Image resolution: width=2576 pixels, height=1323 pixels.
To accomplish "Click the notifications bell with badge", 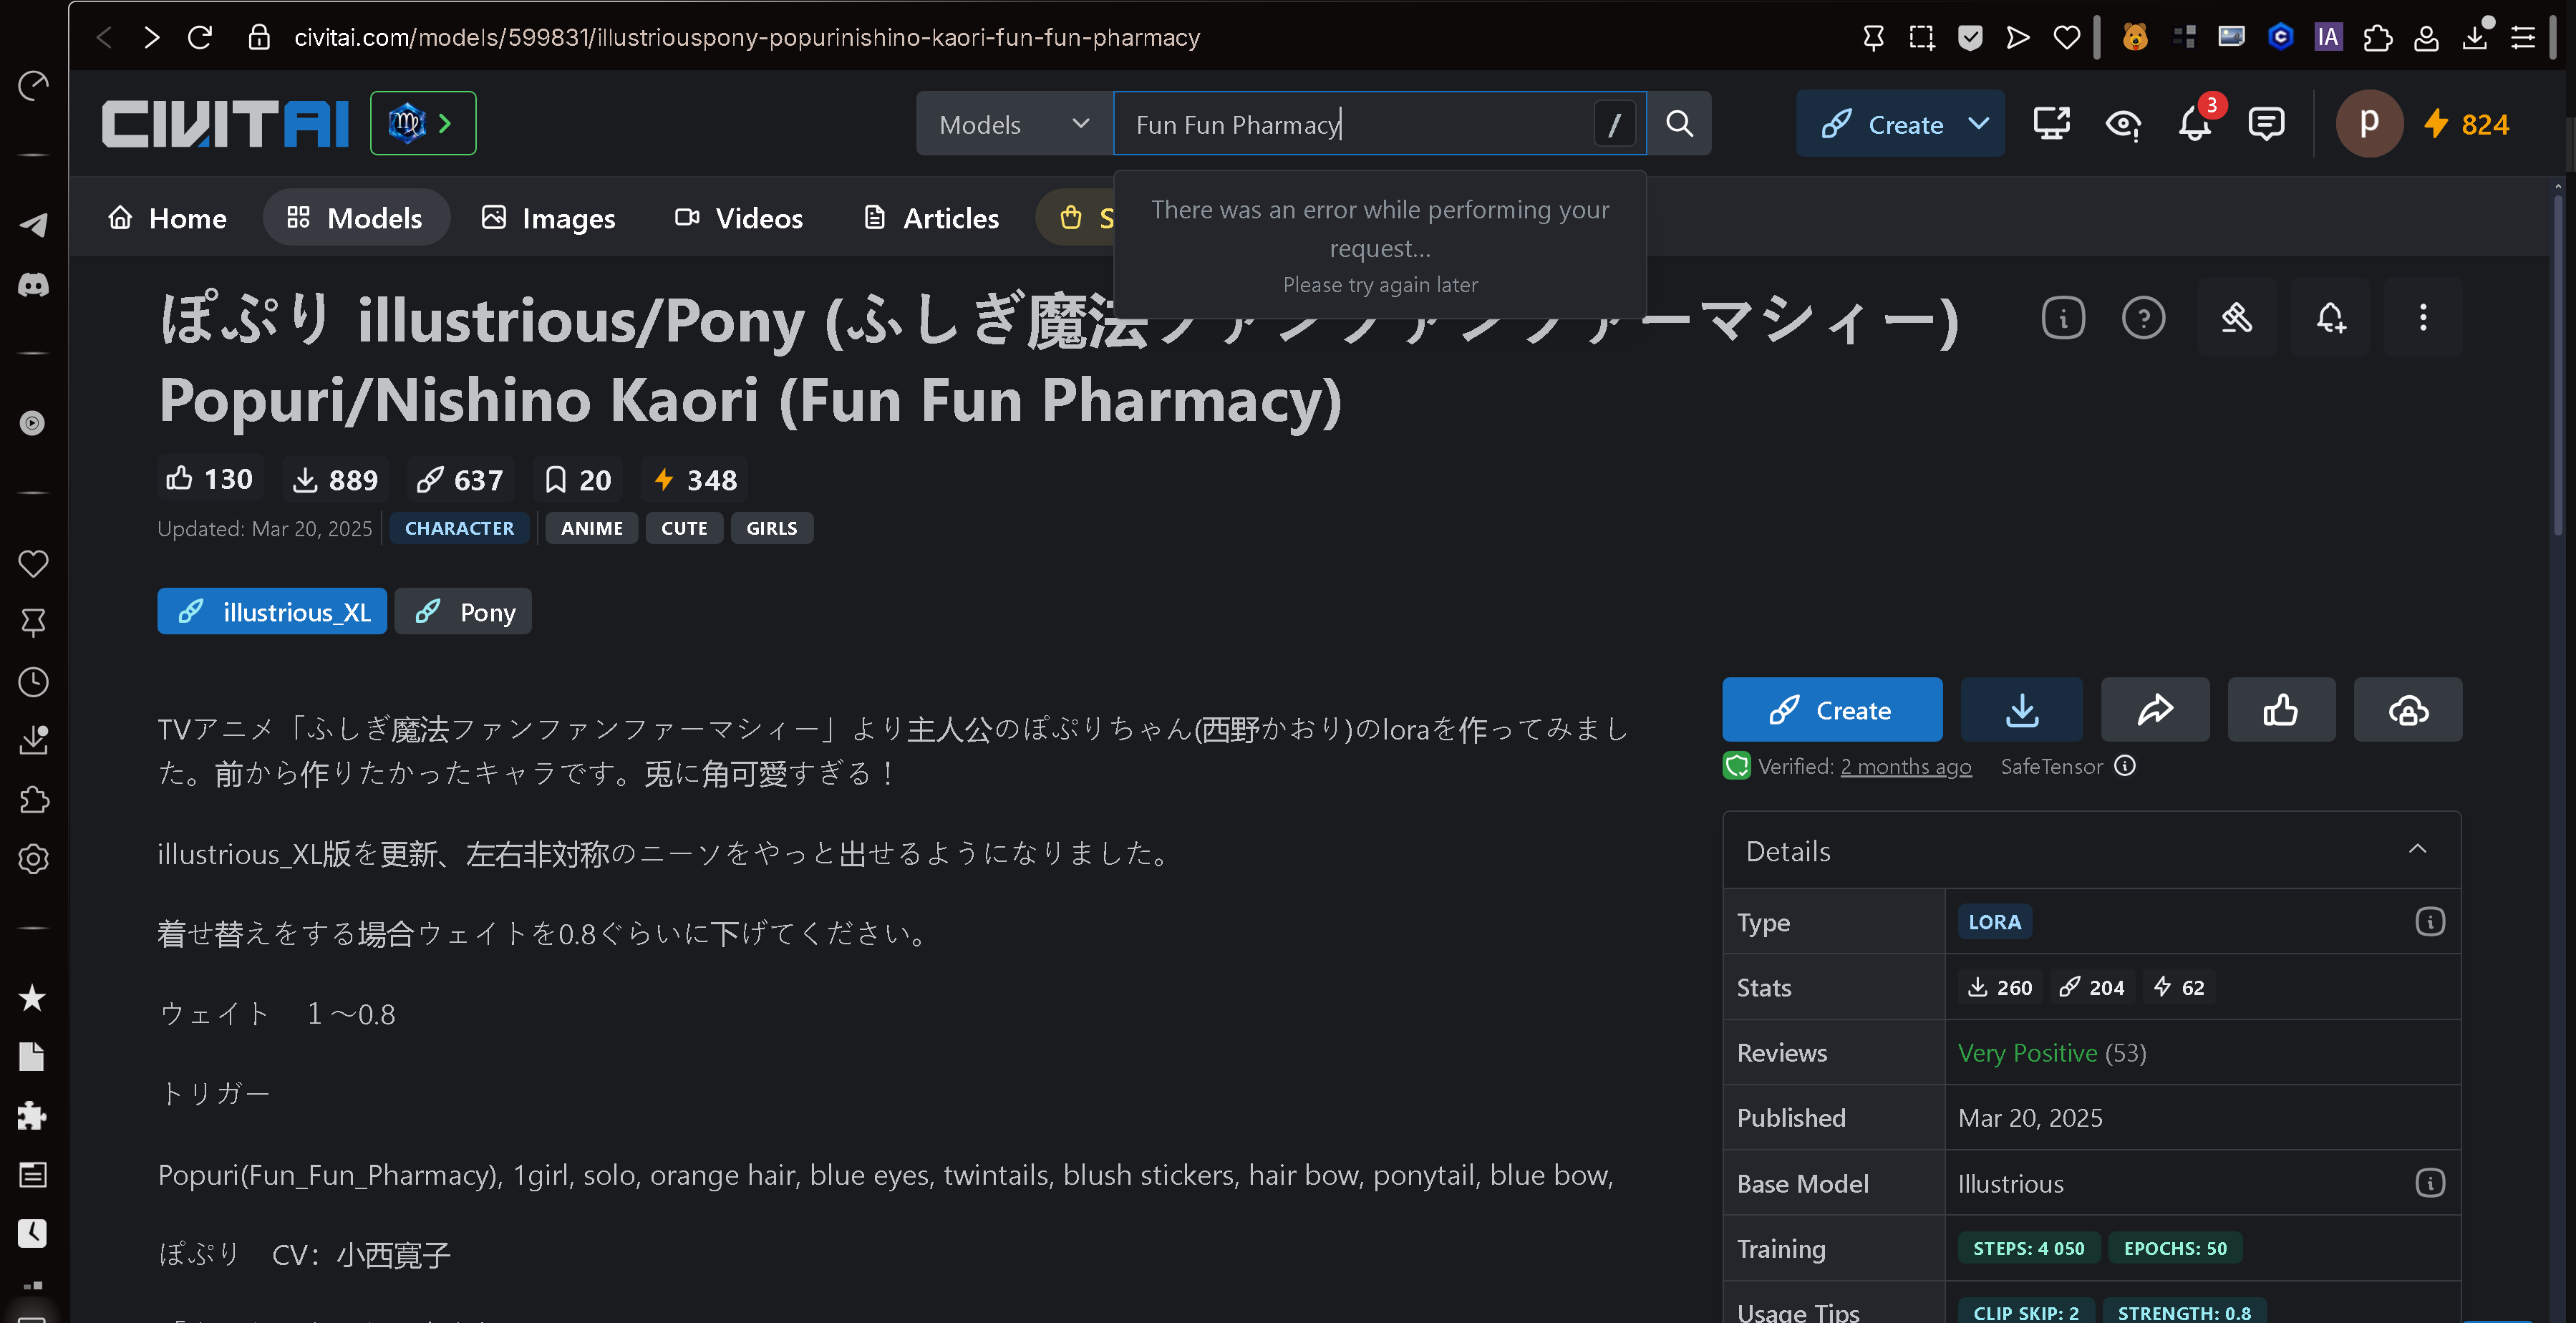I will pos(2195,123).
